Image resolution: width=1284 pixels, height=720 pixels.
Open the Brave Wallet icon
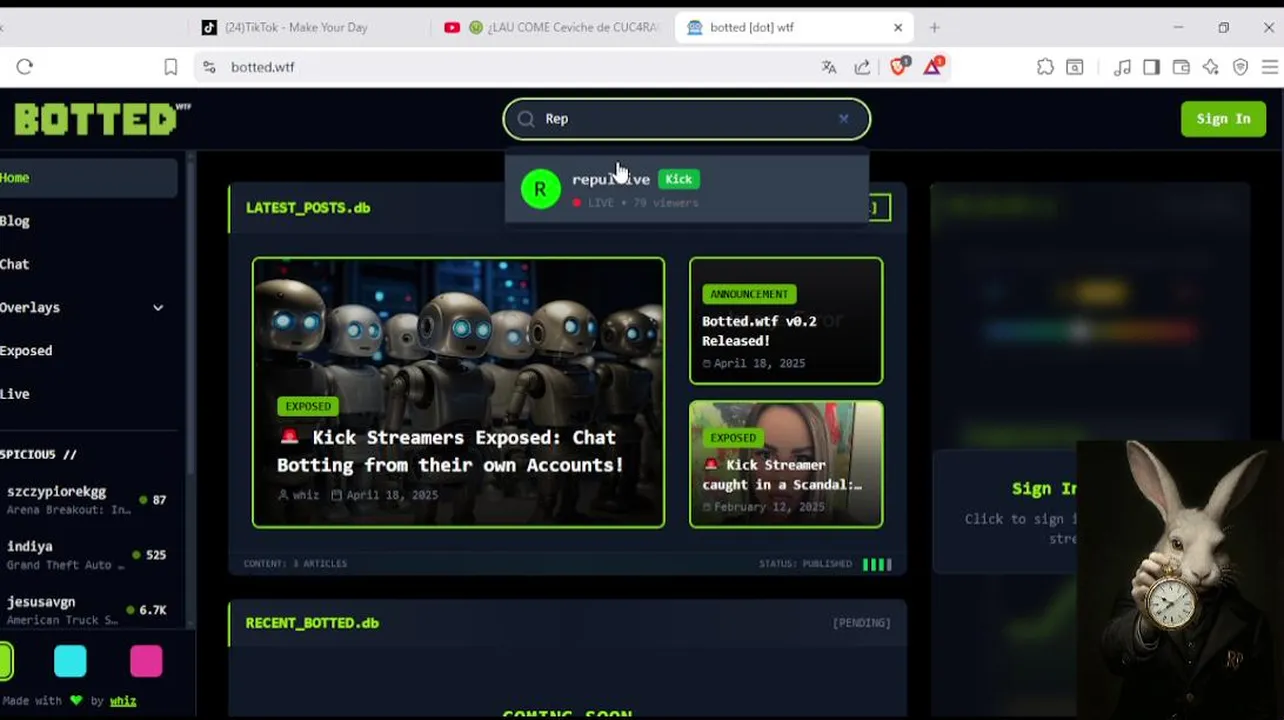point(1181,67)
